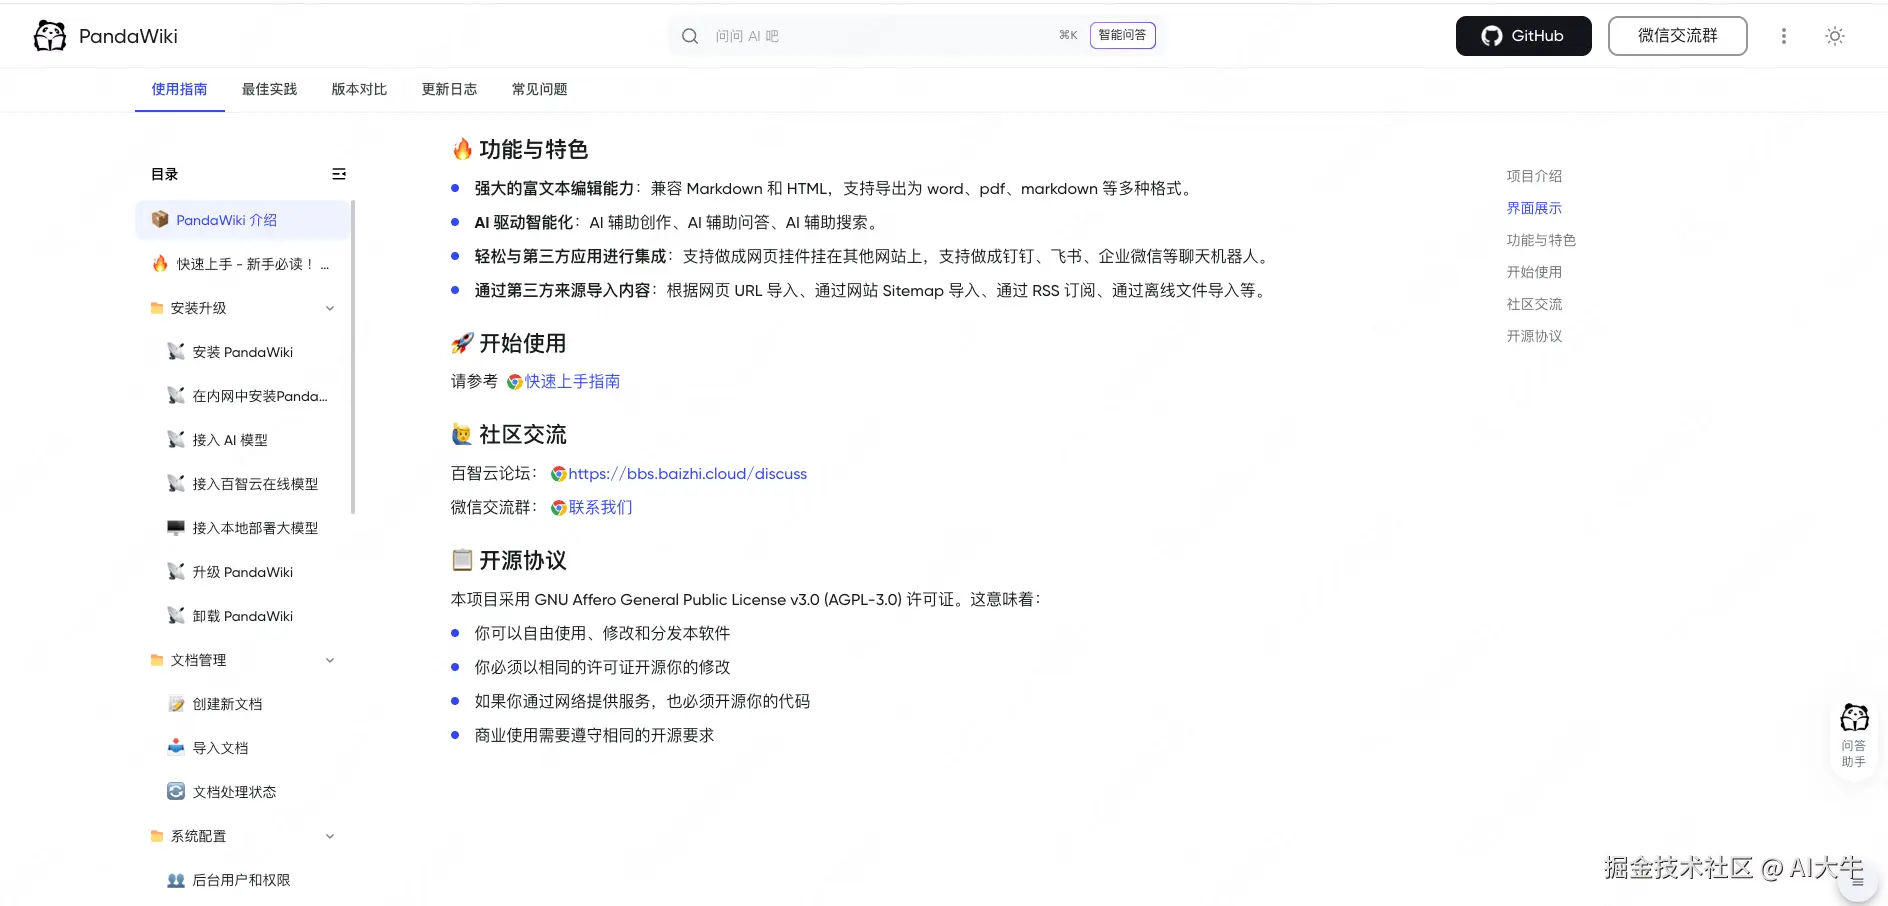Open the 卸载 PandaWiki sidebar page
The height and width of the screenshot is (906, 1888).
(x=242, y=616)
